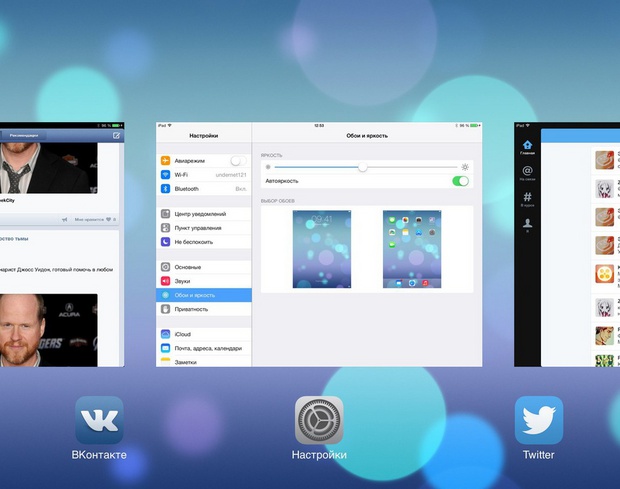Tap the Twitter Home (Главная) icon
Image resolution: width=620 pixels, height=489 pixels.
click(527, 145)
